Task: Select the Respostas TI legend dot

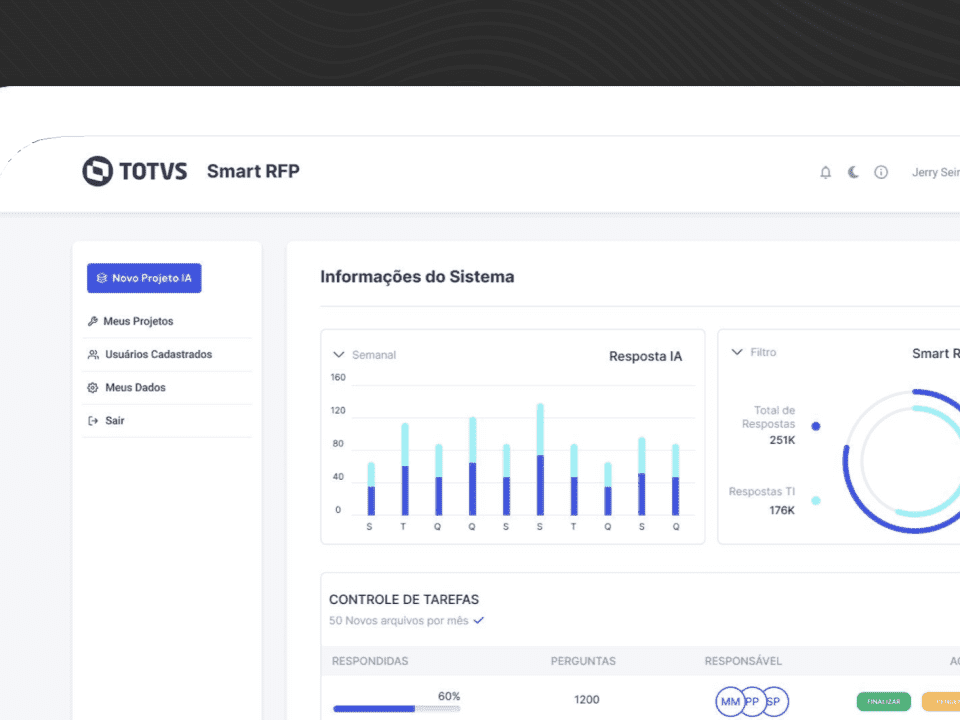Action: [816, 500]
